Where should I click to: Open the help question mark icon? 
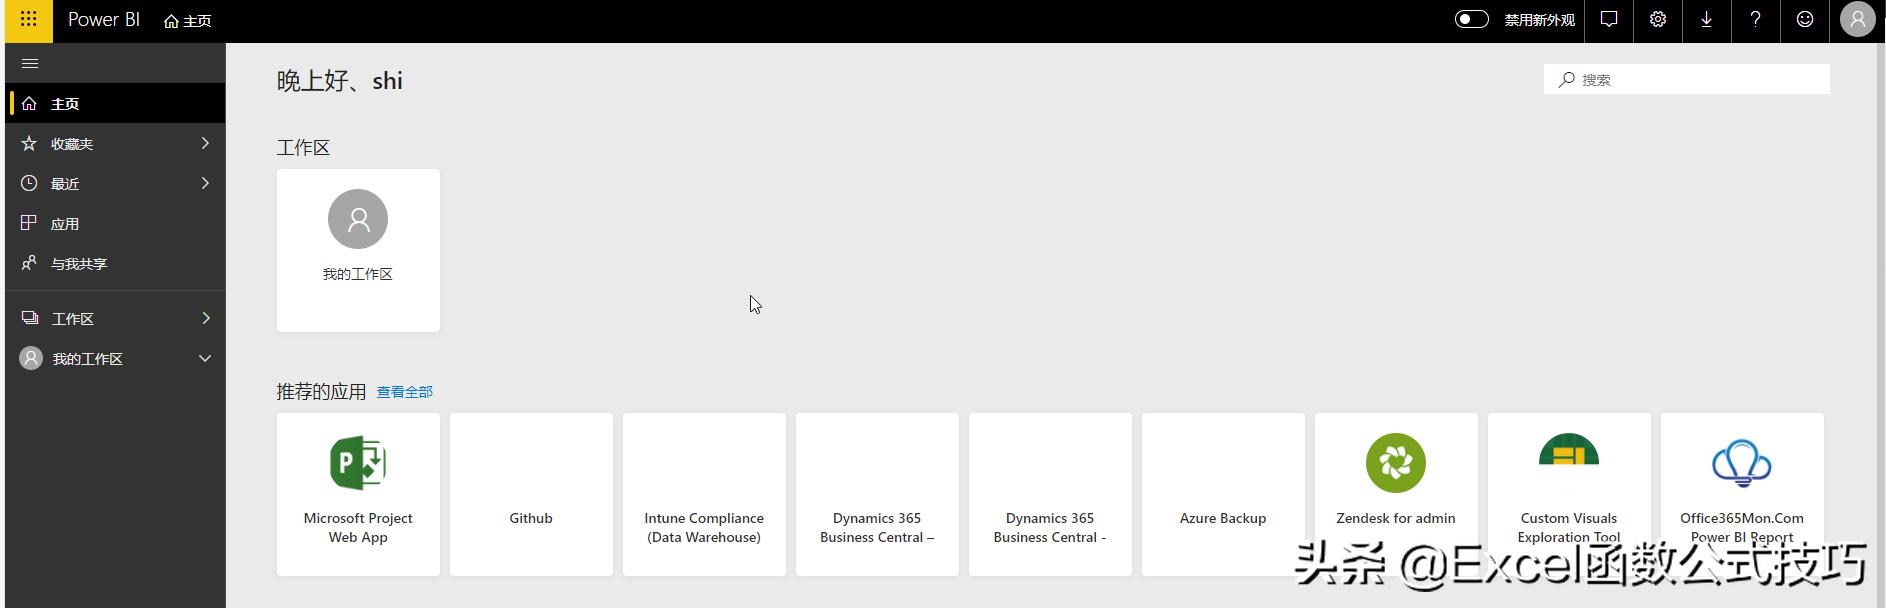tap(1756, 20)
